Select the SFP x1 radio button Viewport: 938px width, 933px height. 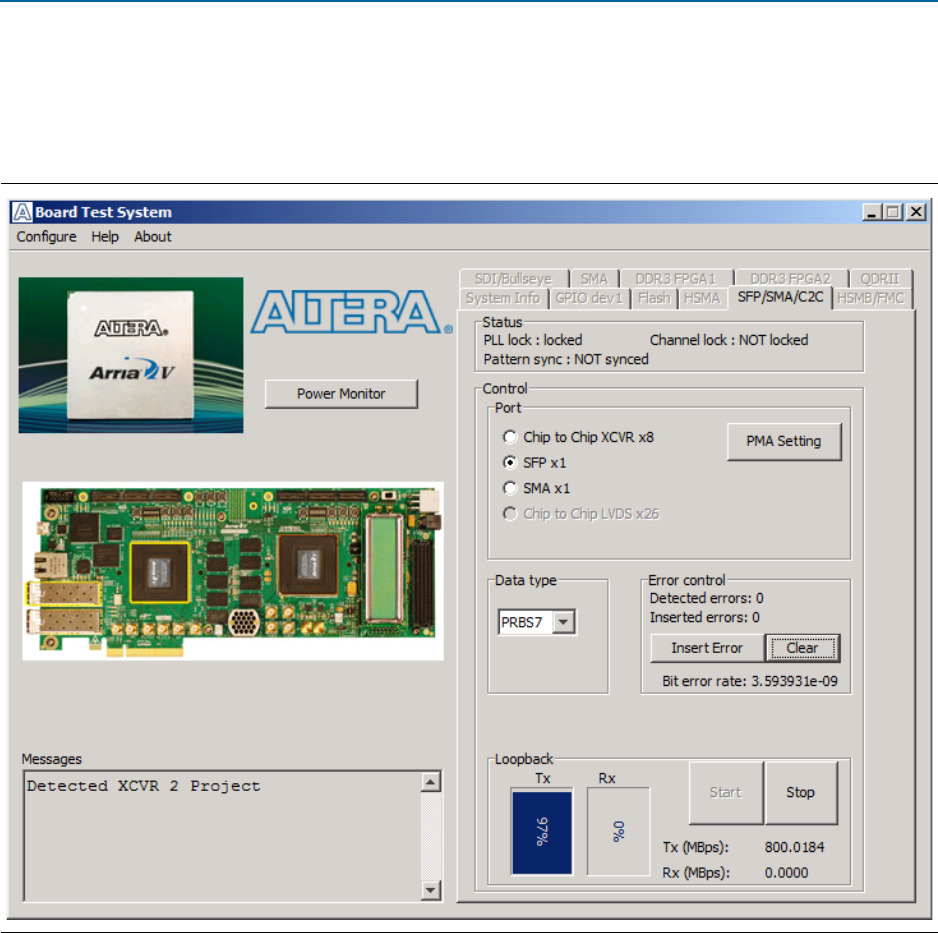click(x=511, y=463)
